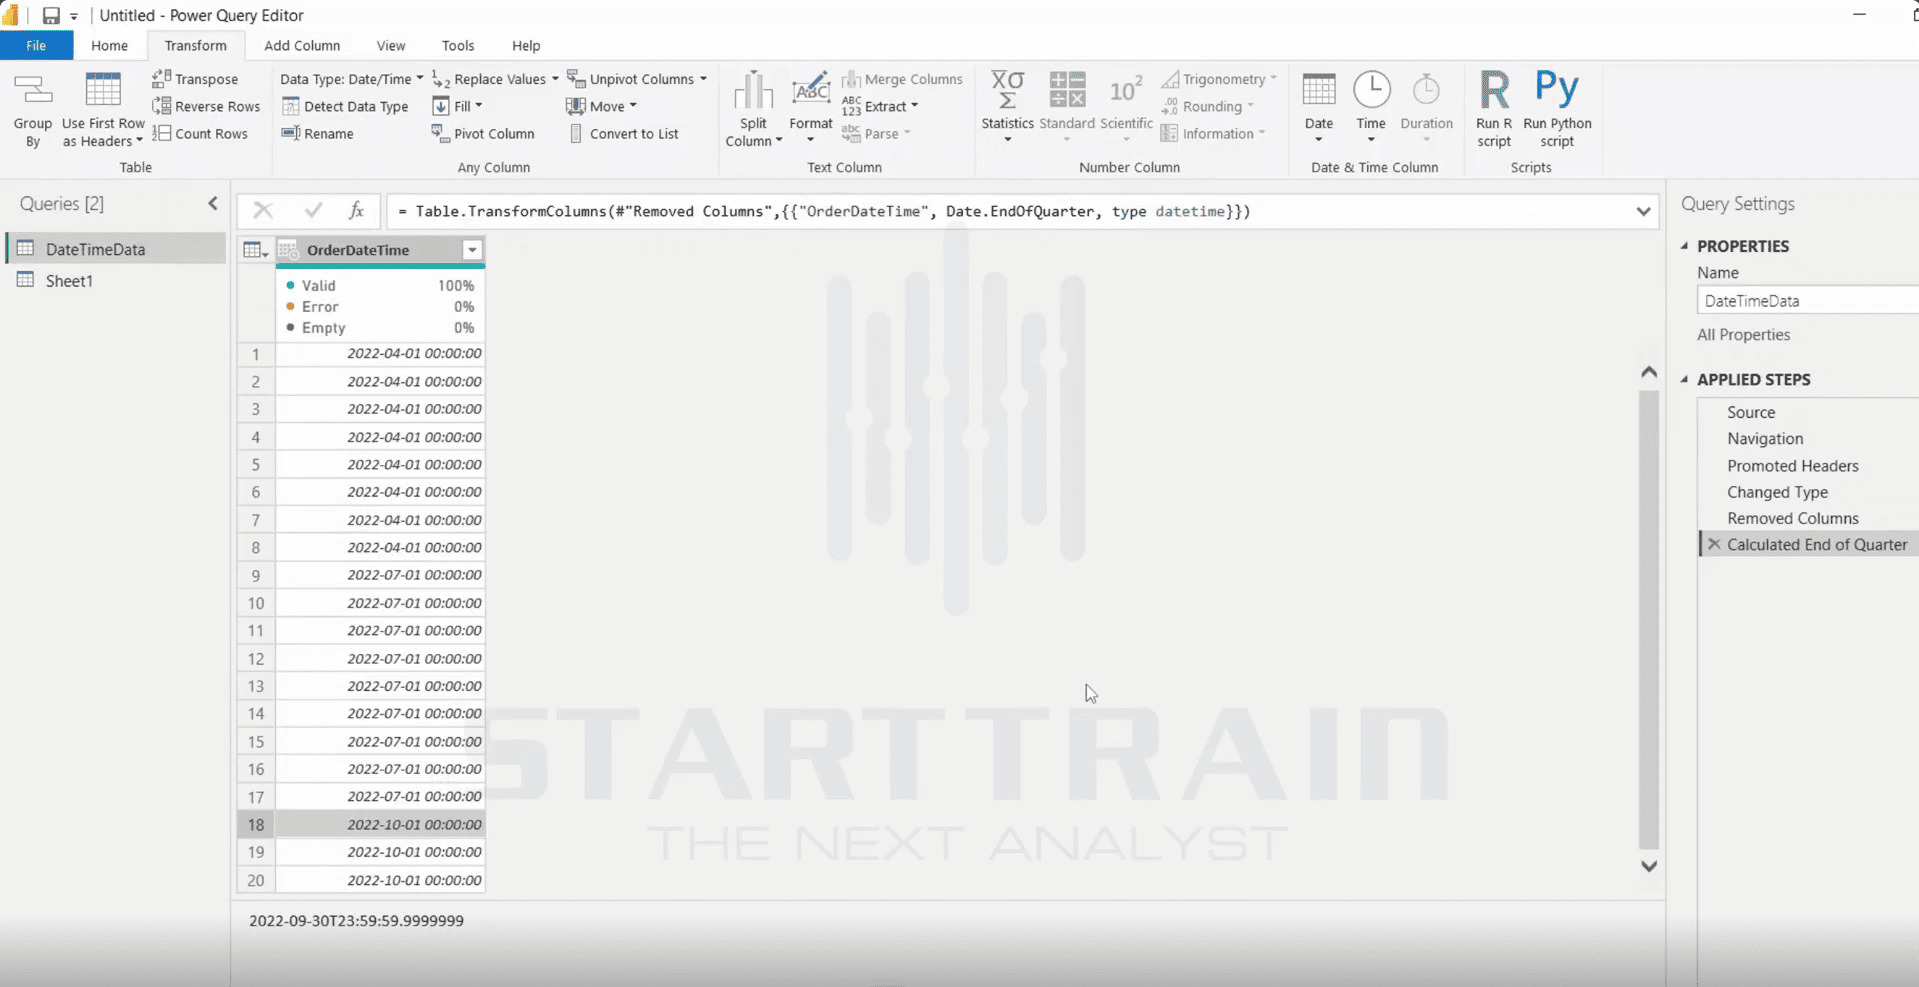Open the Move dropdown

coord(601,106)
